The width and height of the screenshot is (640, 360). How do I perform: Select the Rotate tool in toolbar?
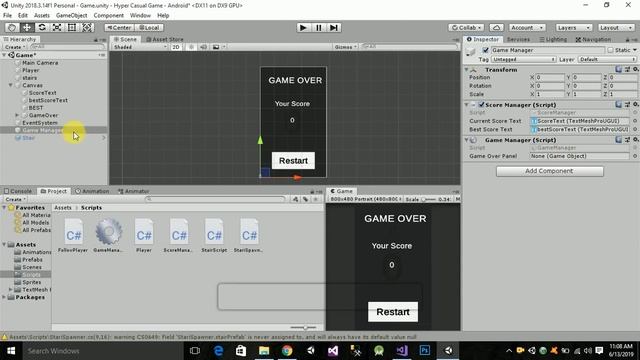[x=42, y=27]
